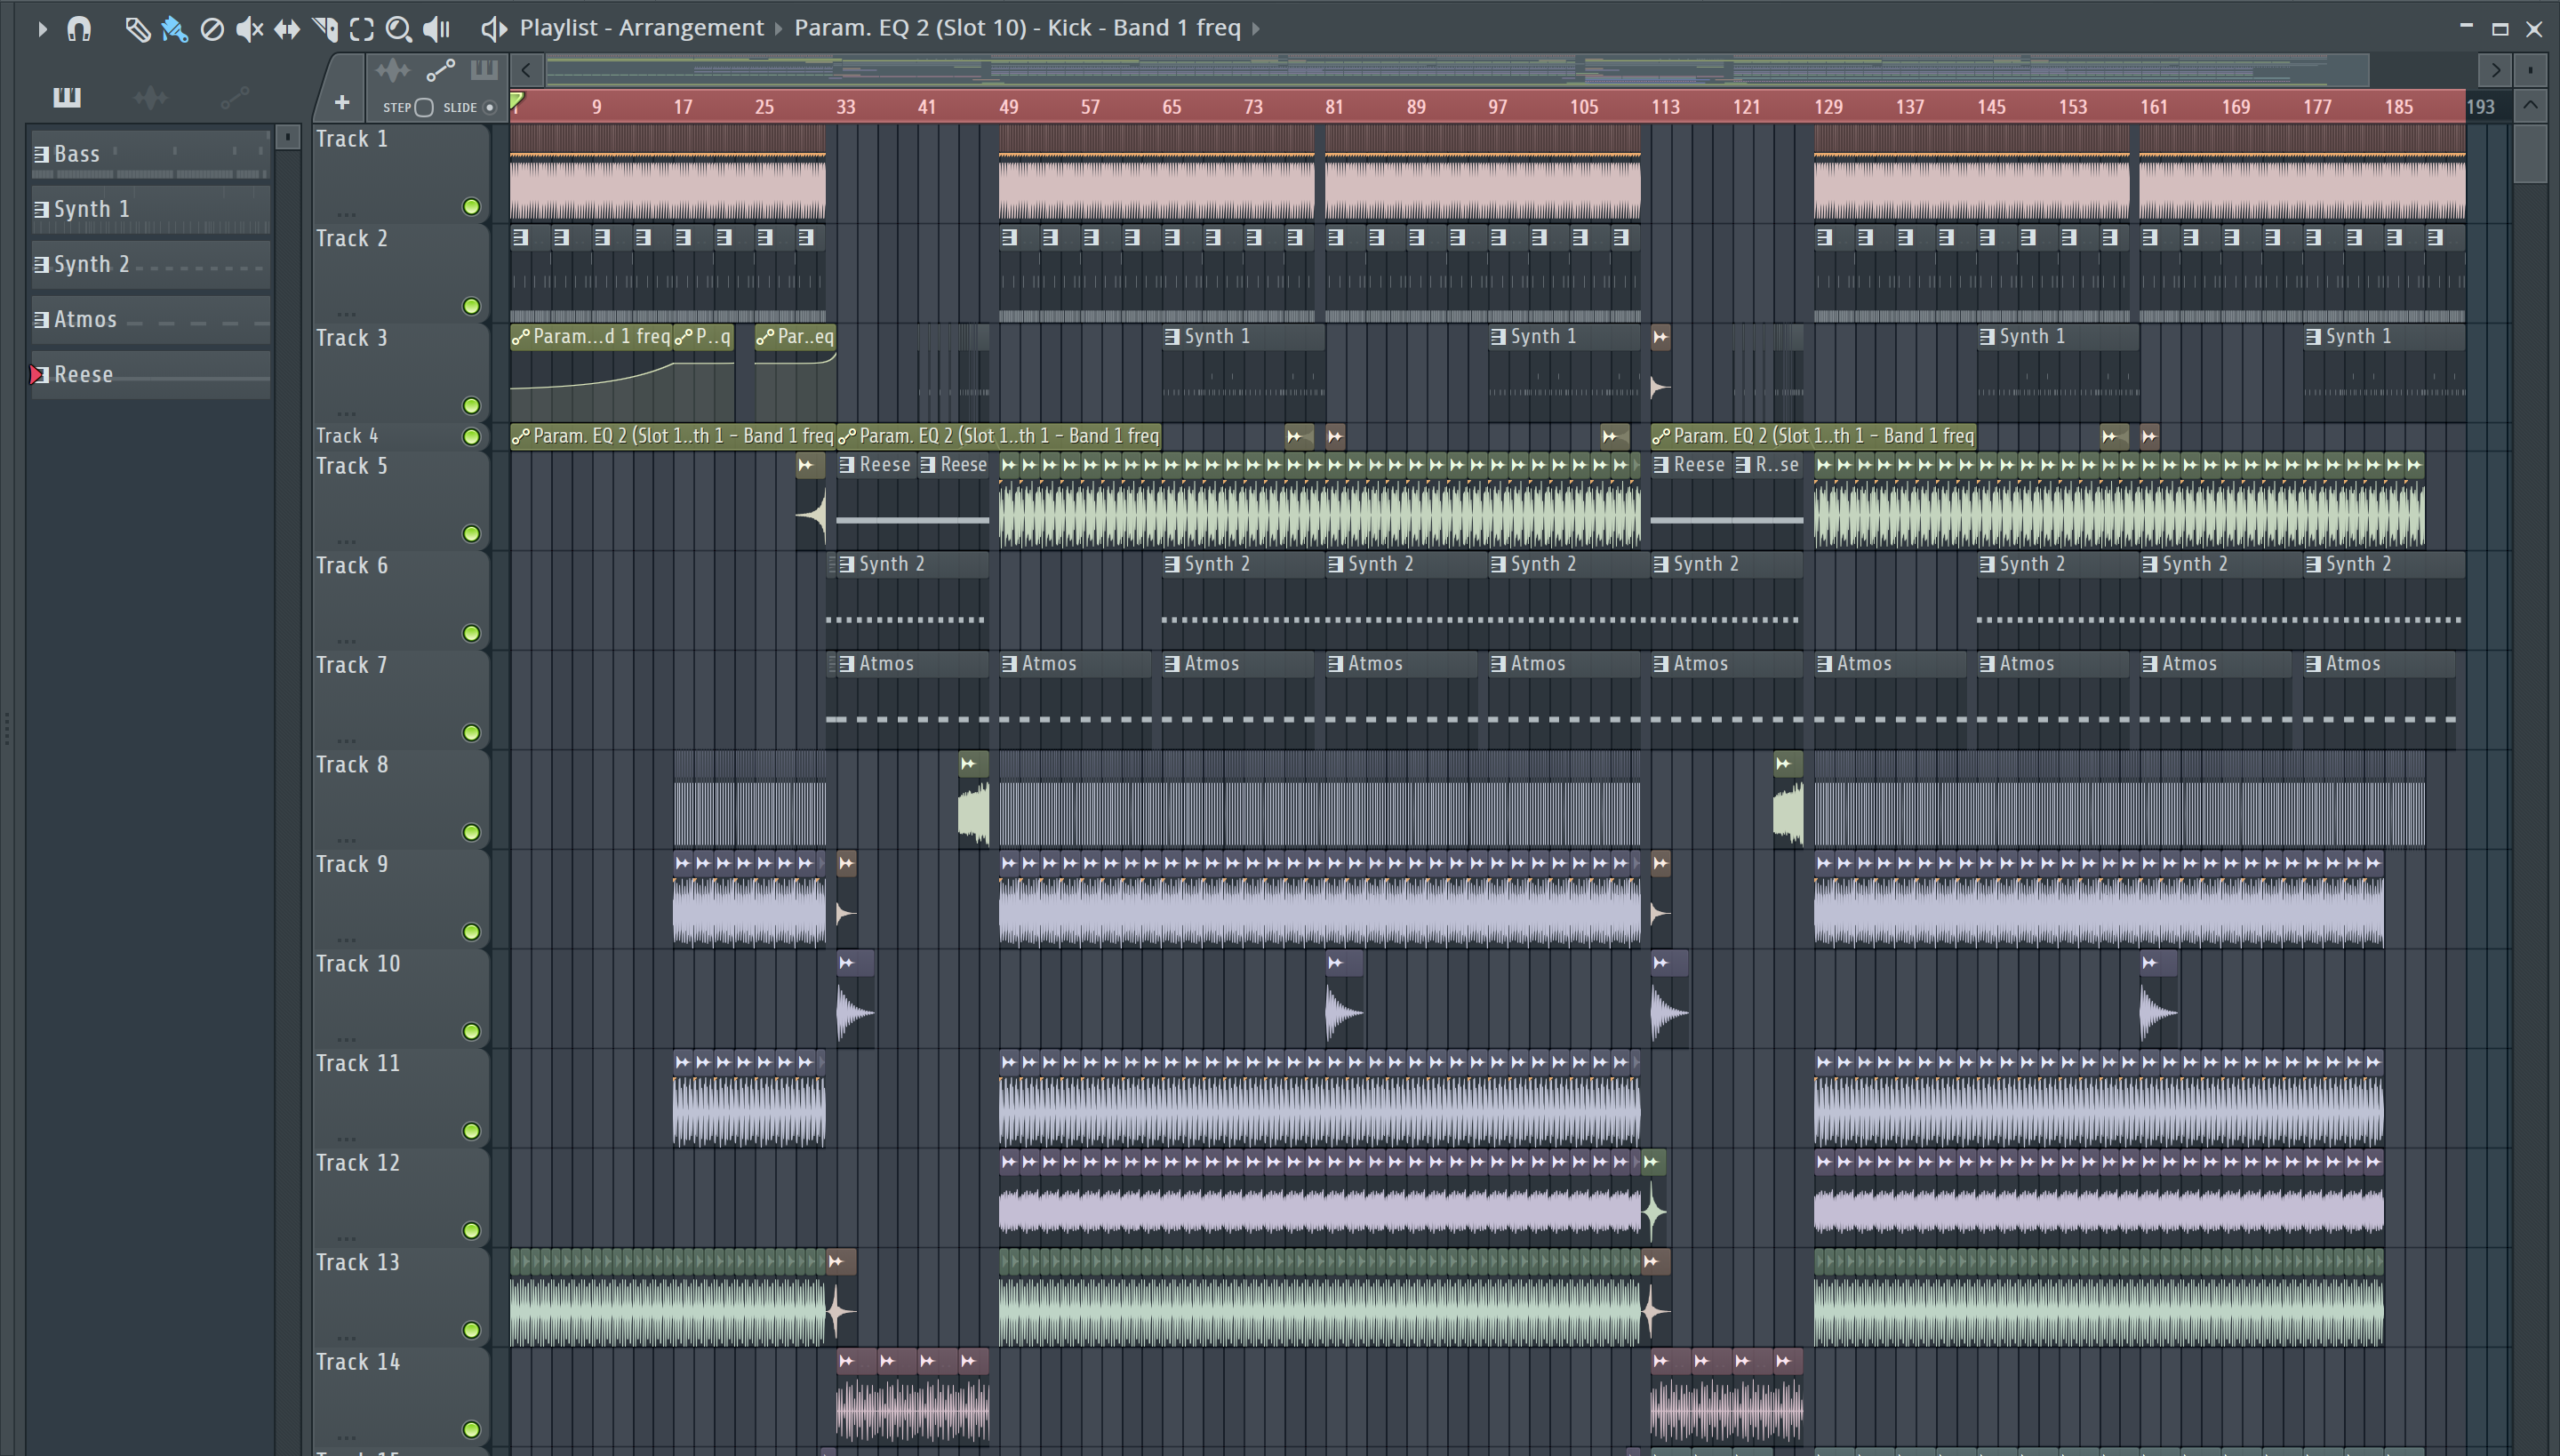Open the Param. EQ 2 clip selector
Image resolution: width=2560 pixels, height=1456 pixels.
click(x=1017, y=27)
